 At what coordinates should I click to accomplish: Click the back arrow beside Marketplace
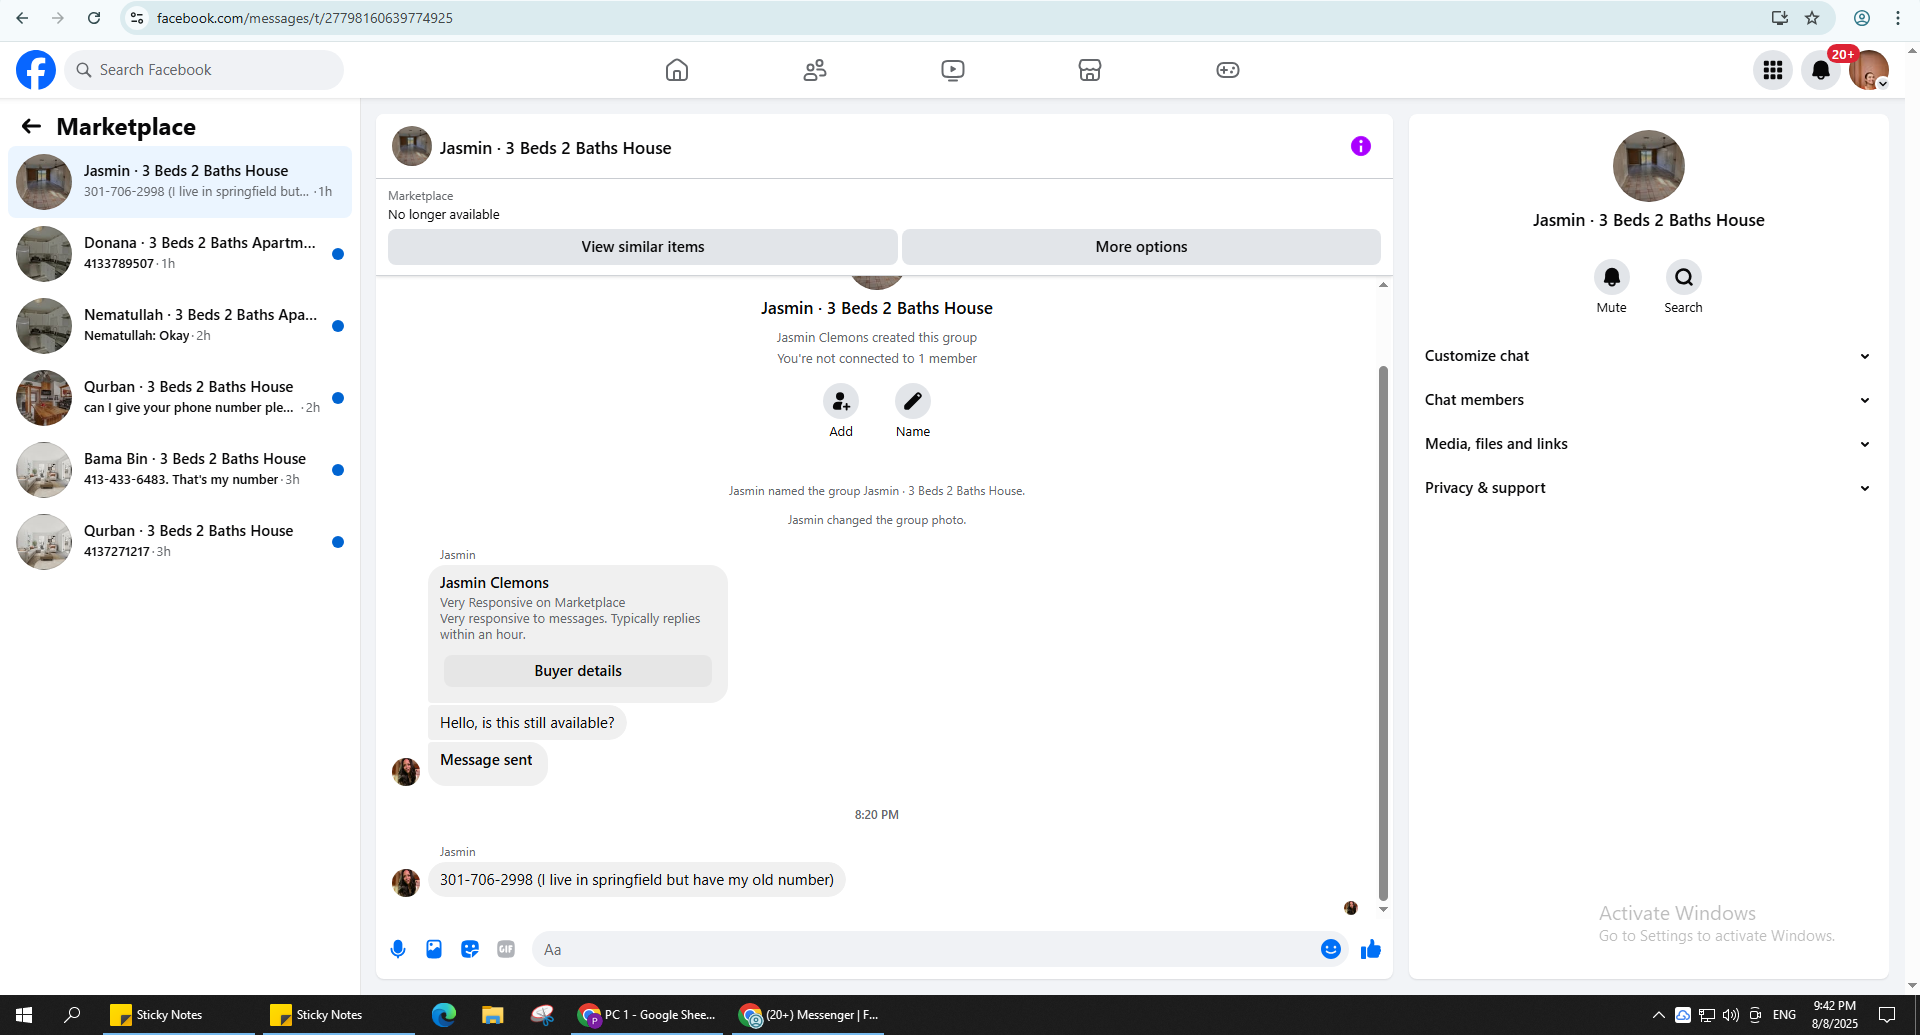point(31,126)
